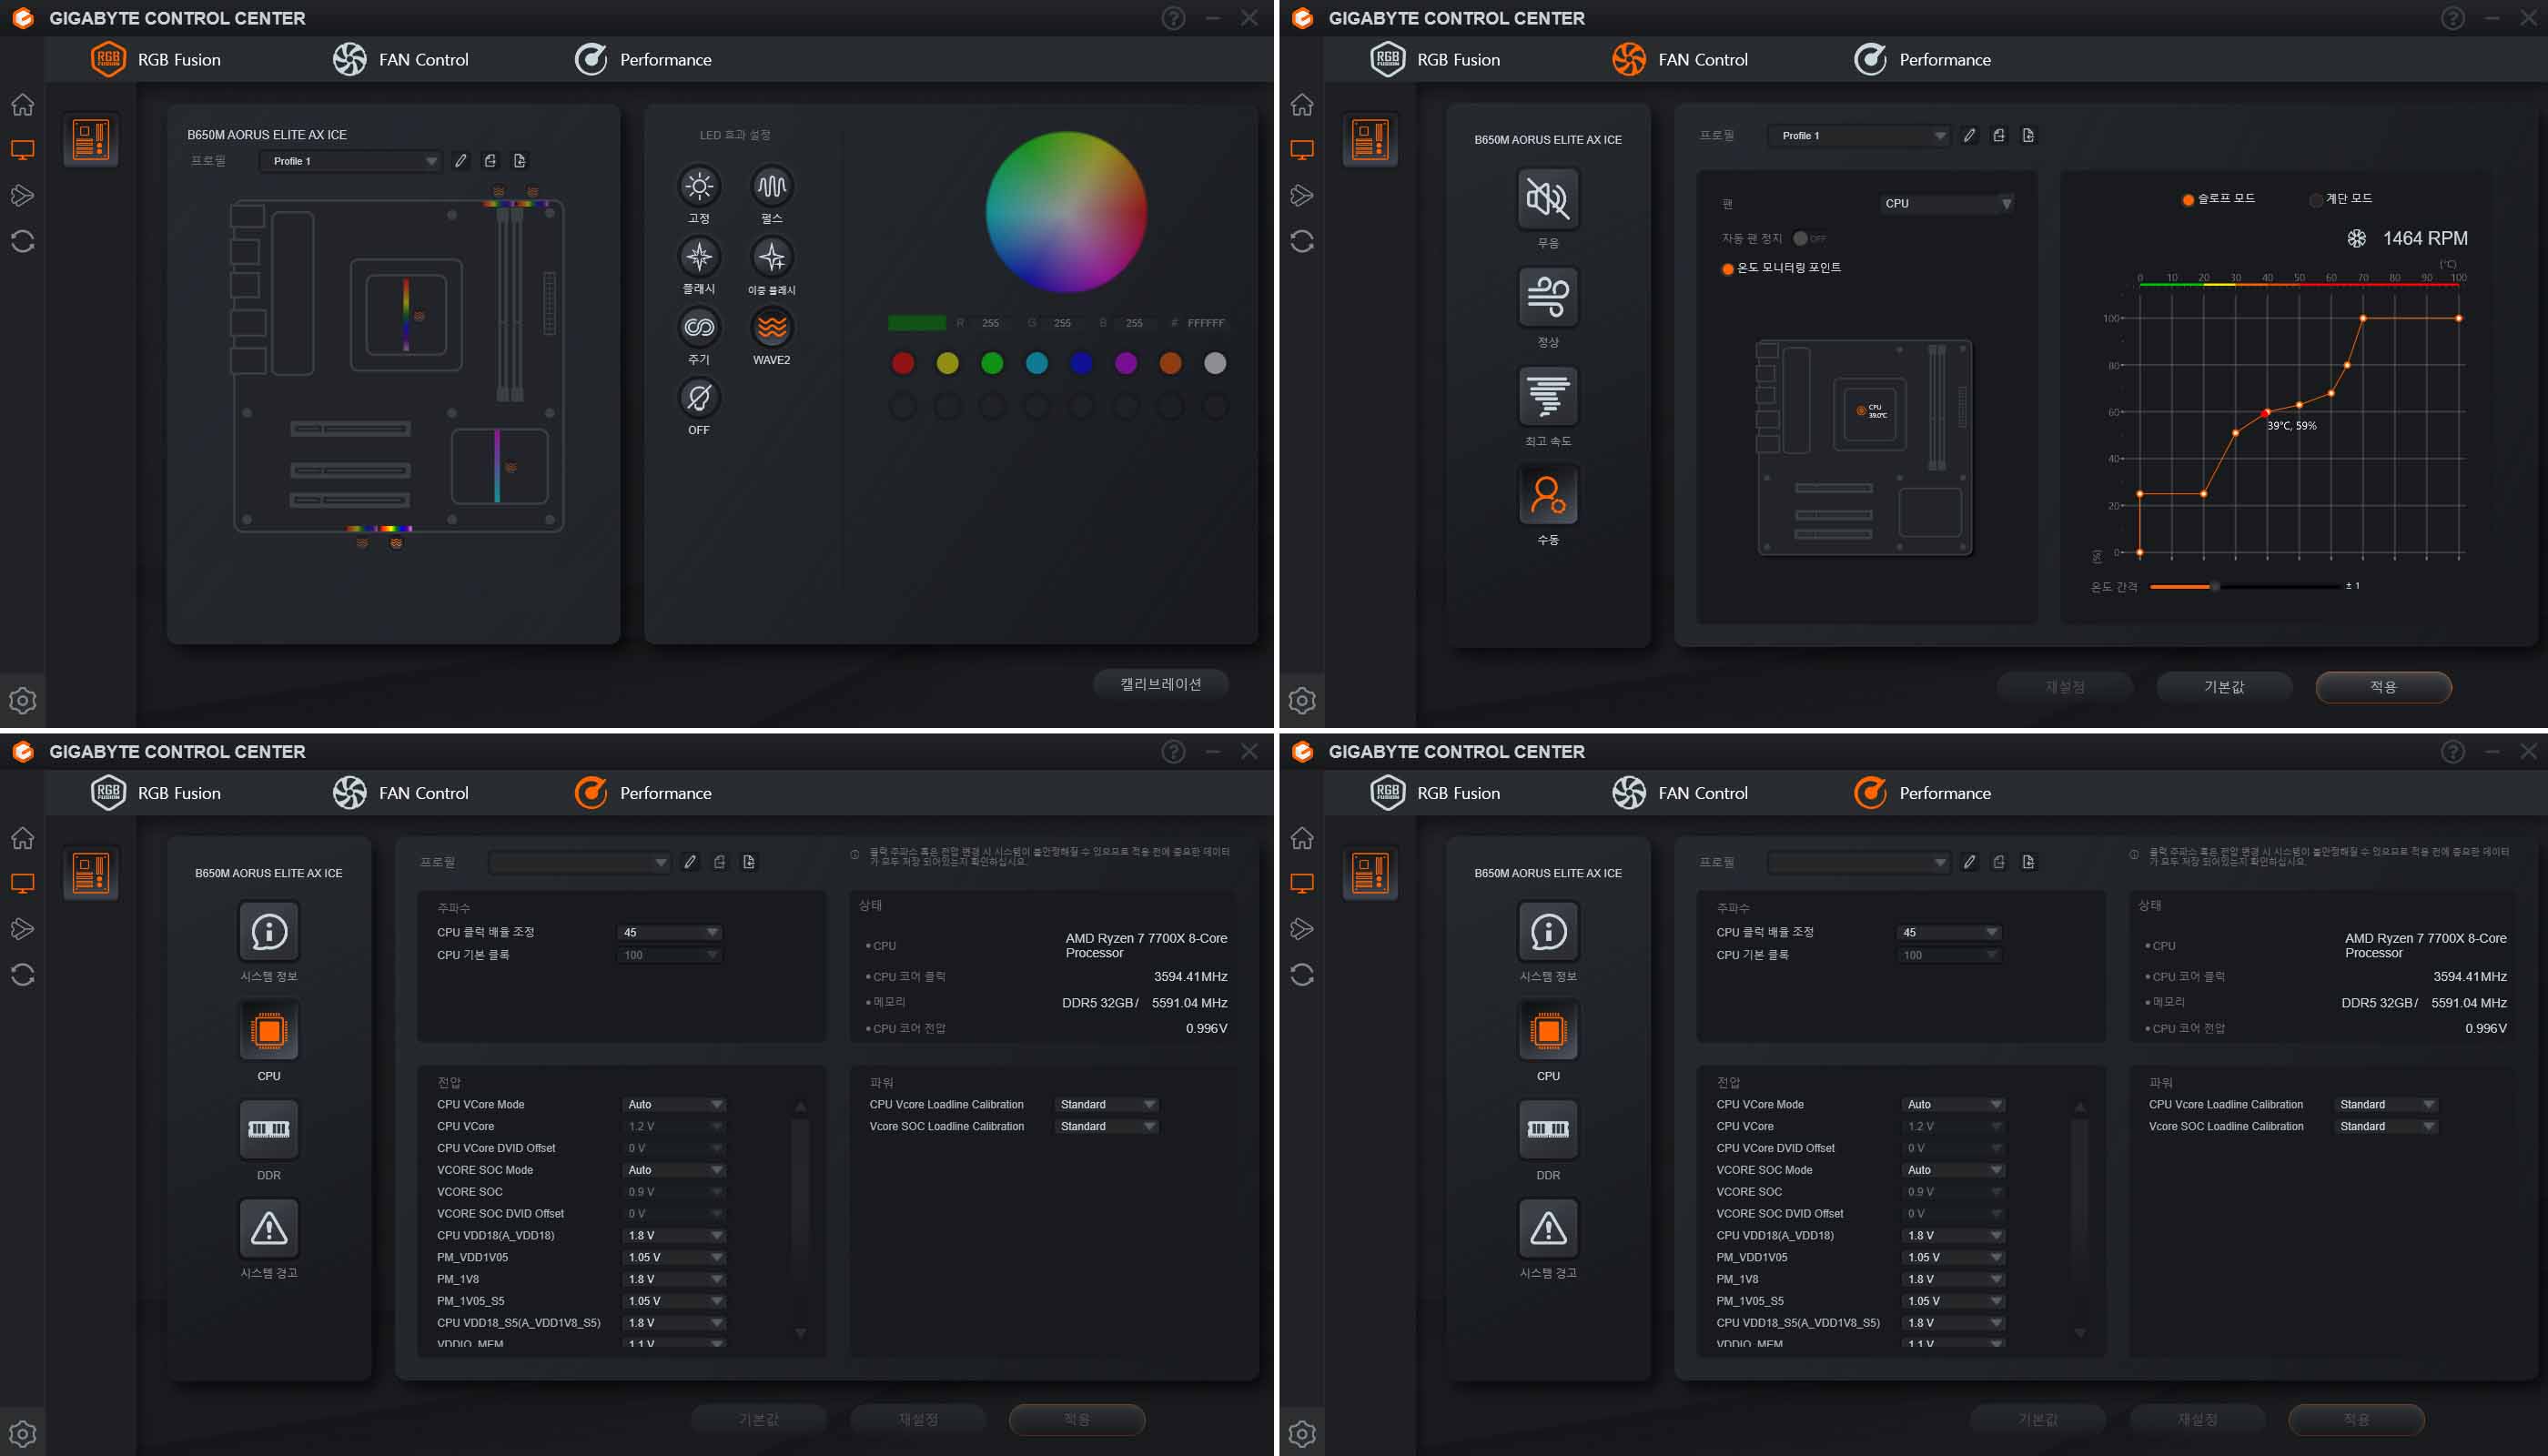The image size is (2548, 1456).
Task: Pick the red color swatch
Action: 902,363
